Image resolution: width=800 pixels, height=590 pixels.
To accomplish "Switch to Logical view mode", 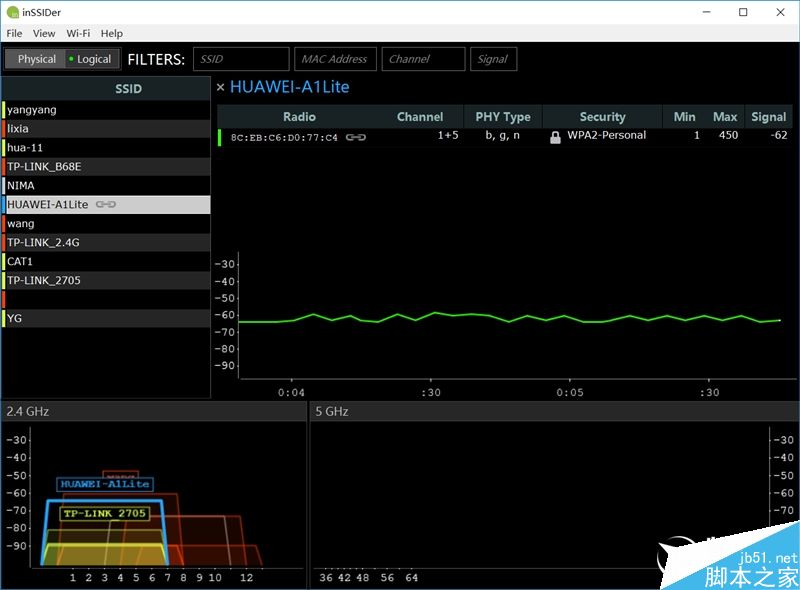I will (x=92, y=59).
